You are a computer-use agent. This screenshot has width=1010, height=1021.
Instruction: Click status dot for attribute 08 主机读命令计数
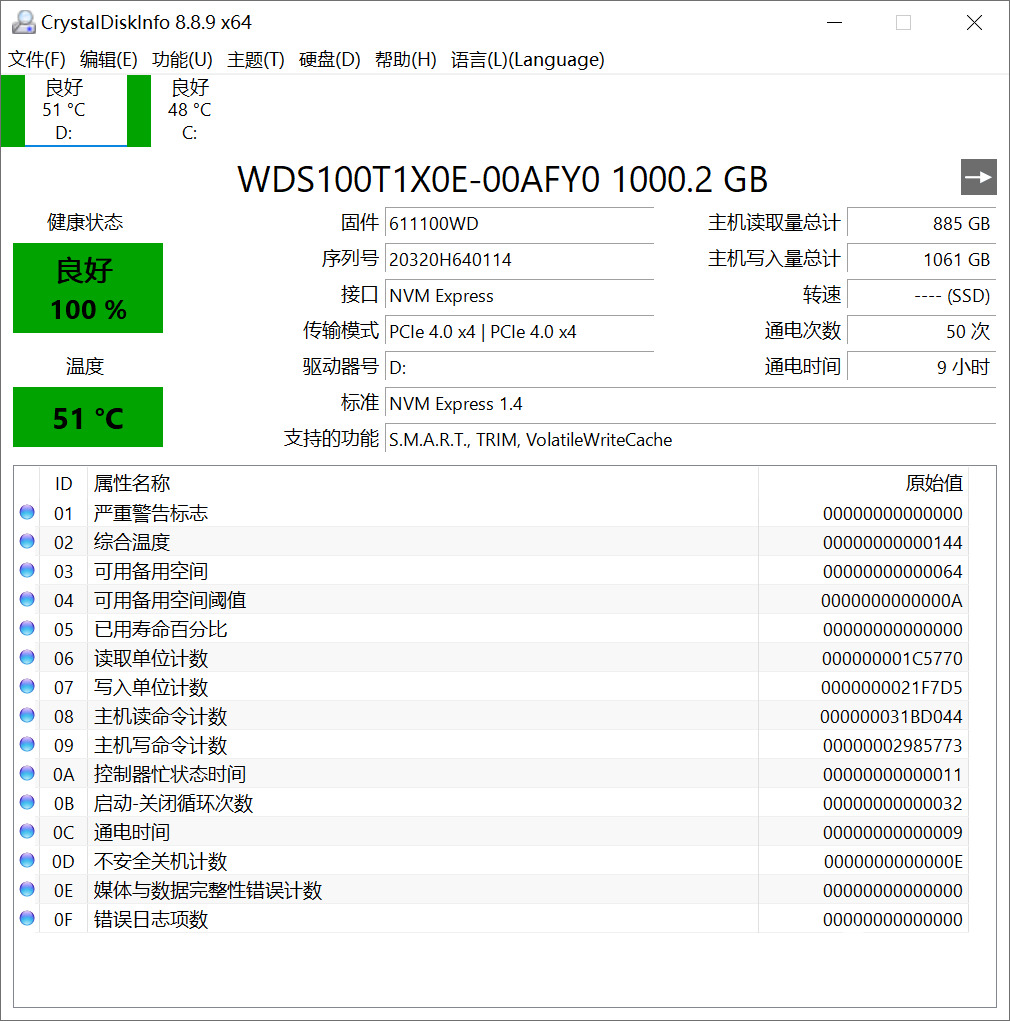pos(27,715)
